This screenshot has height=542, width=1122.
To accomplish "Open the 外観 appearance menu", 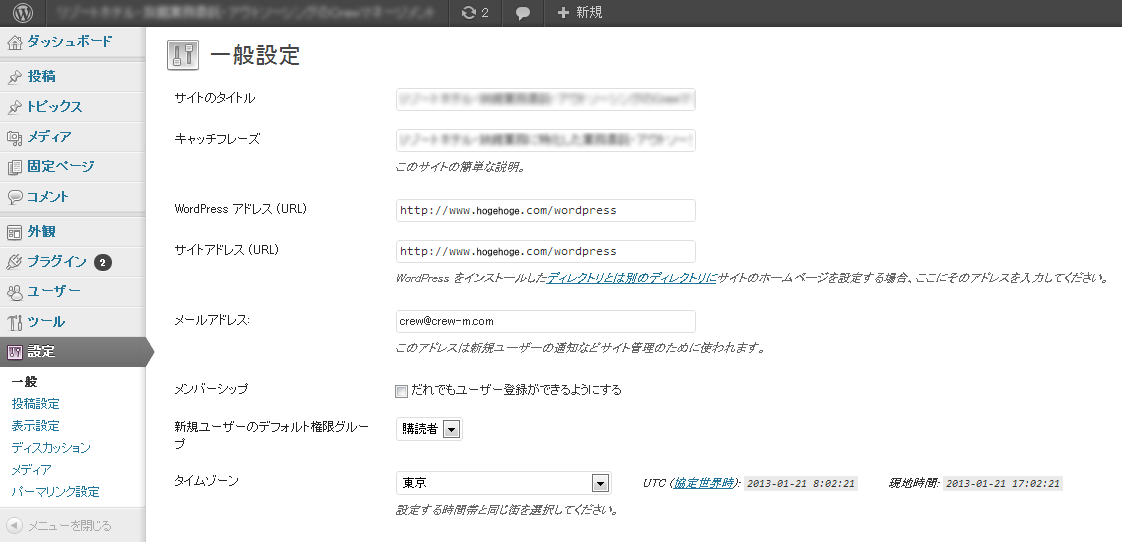I will click(x=42, y=232).
